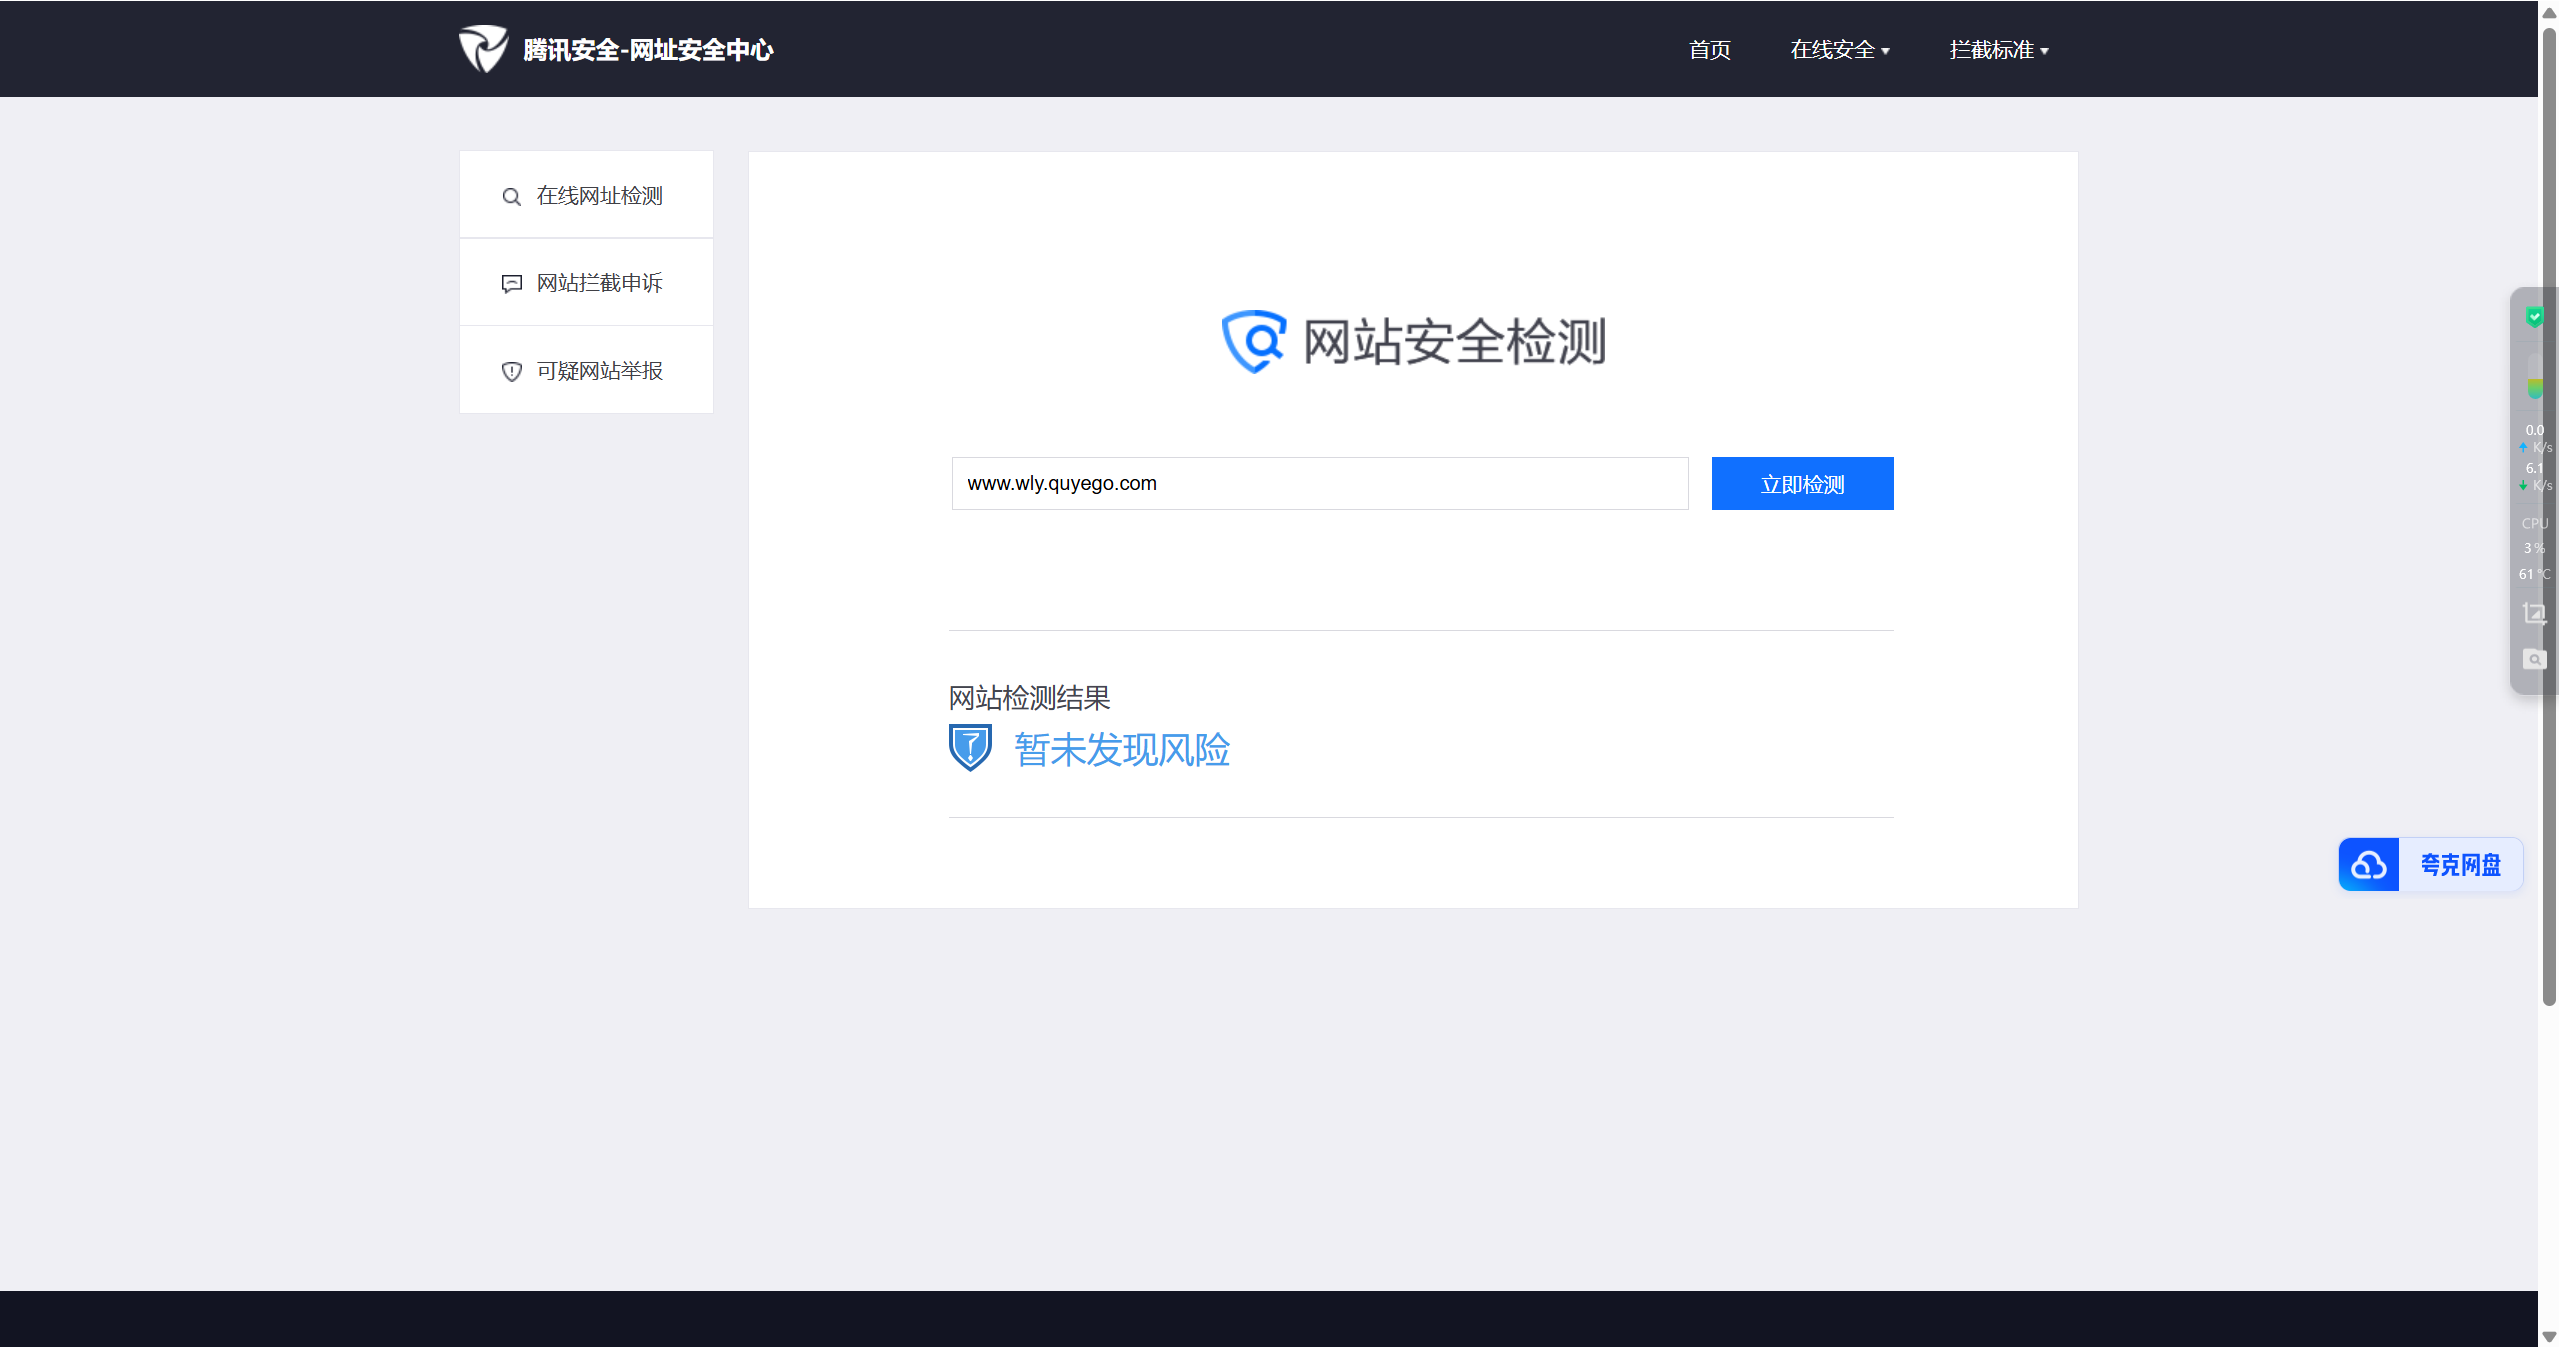The image size is (2559, 1347).
Task: Click the 夸克网盘 floating button label
Action: pos(2460,865)
